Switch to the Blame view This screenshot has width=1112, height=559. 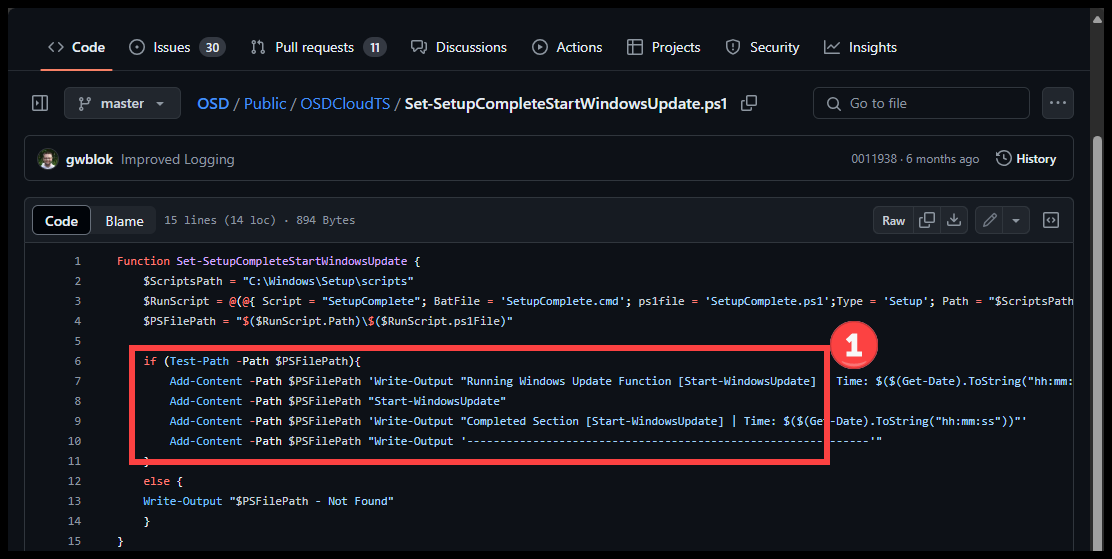tap(124, 221)
